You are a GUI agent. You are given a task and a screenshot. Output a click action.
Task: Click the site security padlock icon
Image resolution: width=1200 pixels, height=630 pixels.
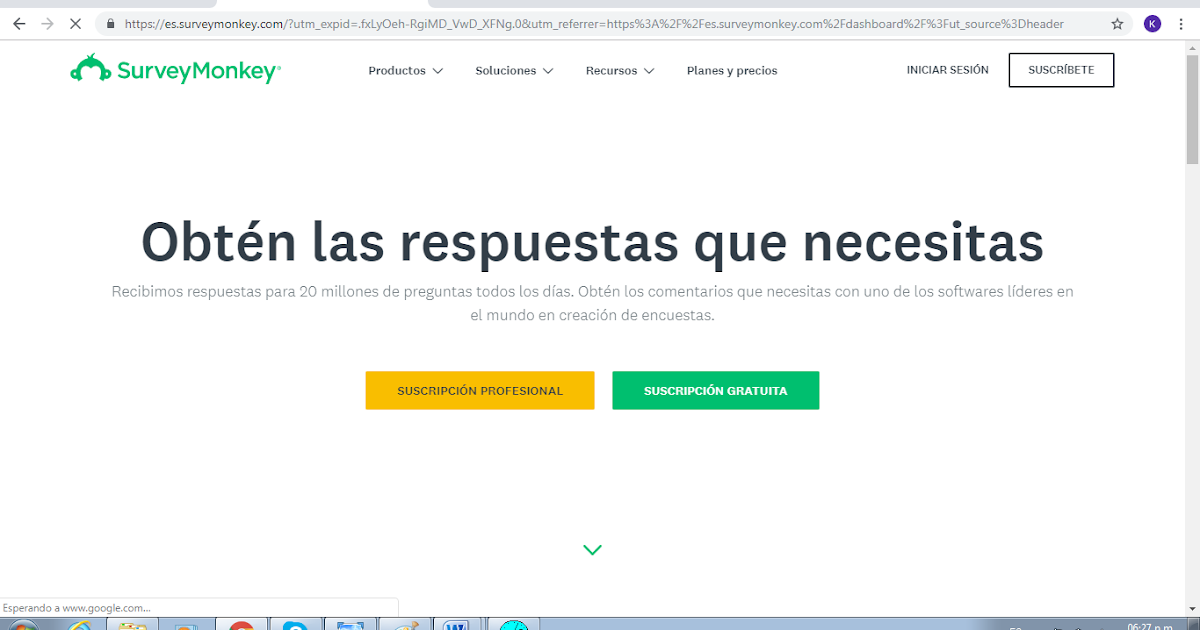[110, 23]
